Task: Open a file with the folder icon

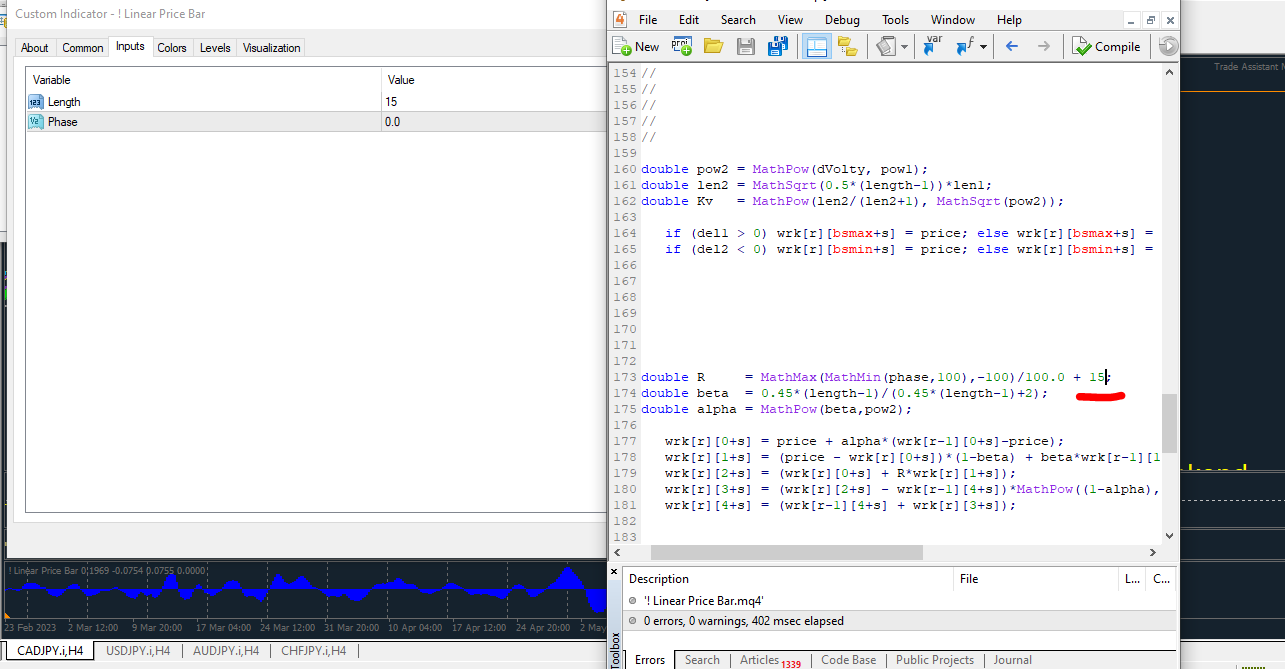Action: pyautogui.click(x=713, y=46)
